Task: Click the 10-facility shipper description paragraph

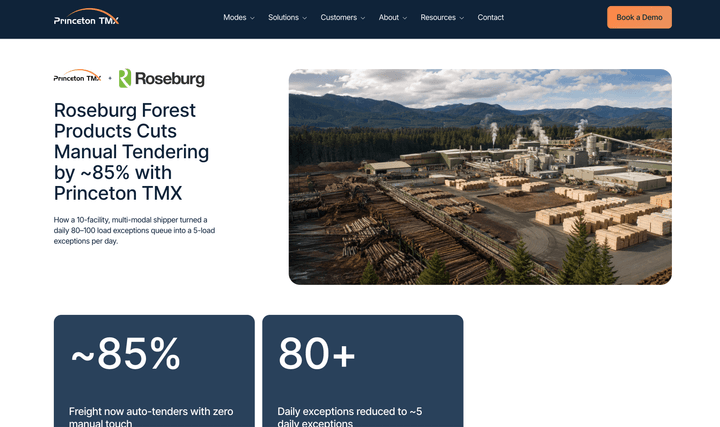Action: (134, 230)
